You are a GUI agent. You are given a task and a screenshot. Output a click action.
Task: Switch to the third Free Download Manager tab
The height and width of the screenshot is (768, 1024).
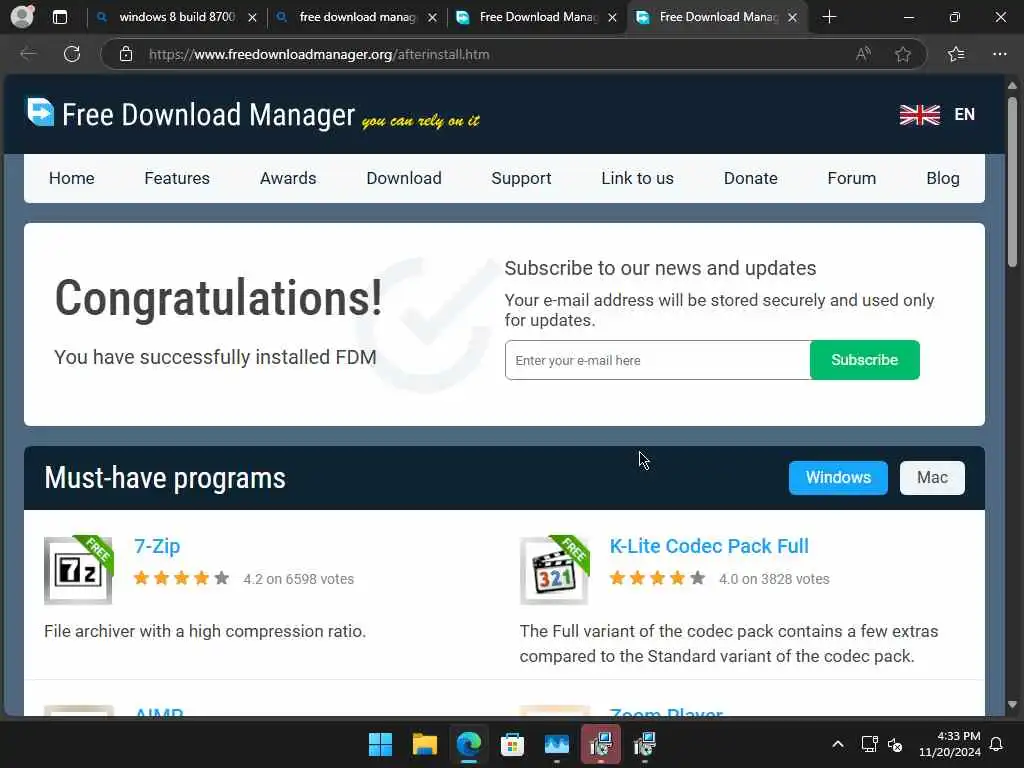tap(537, 17)
